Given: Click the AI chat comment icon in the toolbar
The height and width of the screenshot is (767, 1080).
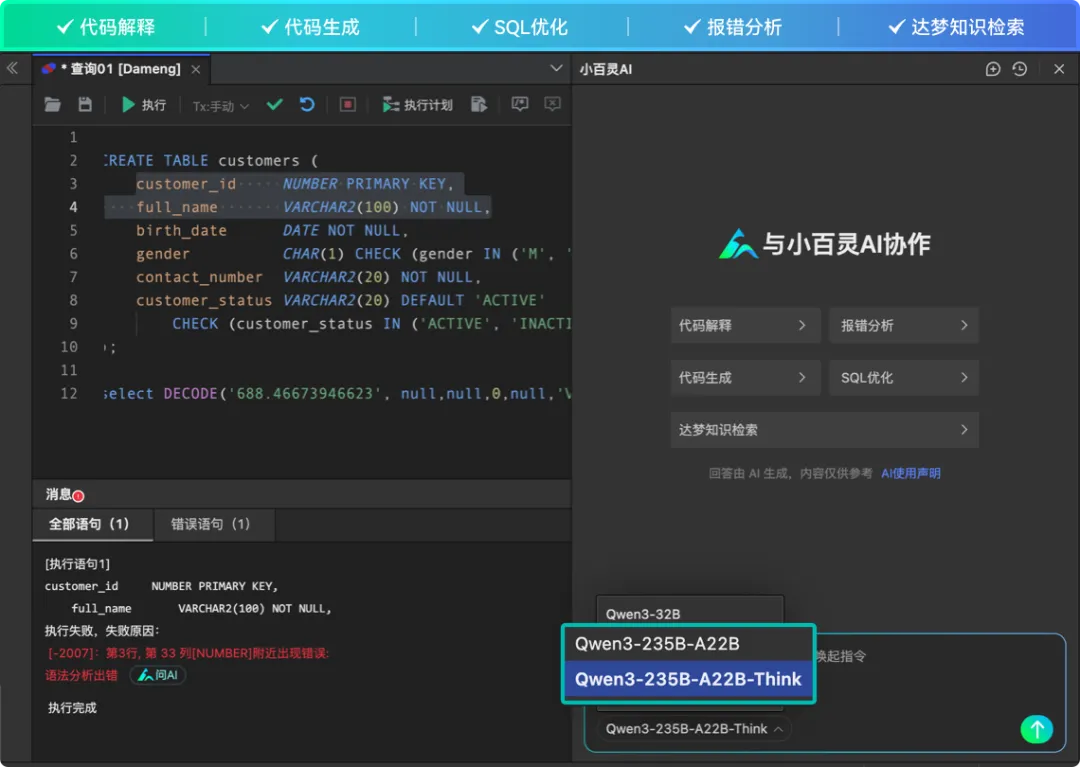Looking at the screenshot, I should 520,104.
